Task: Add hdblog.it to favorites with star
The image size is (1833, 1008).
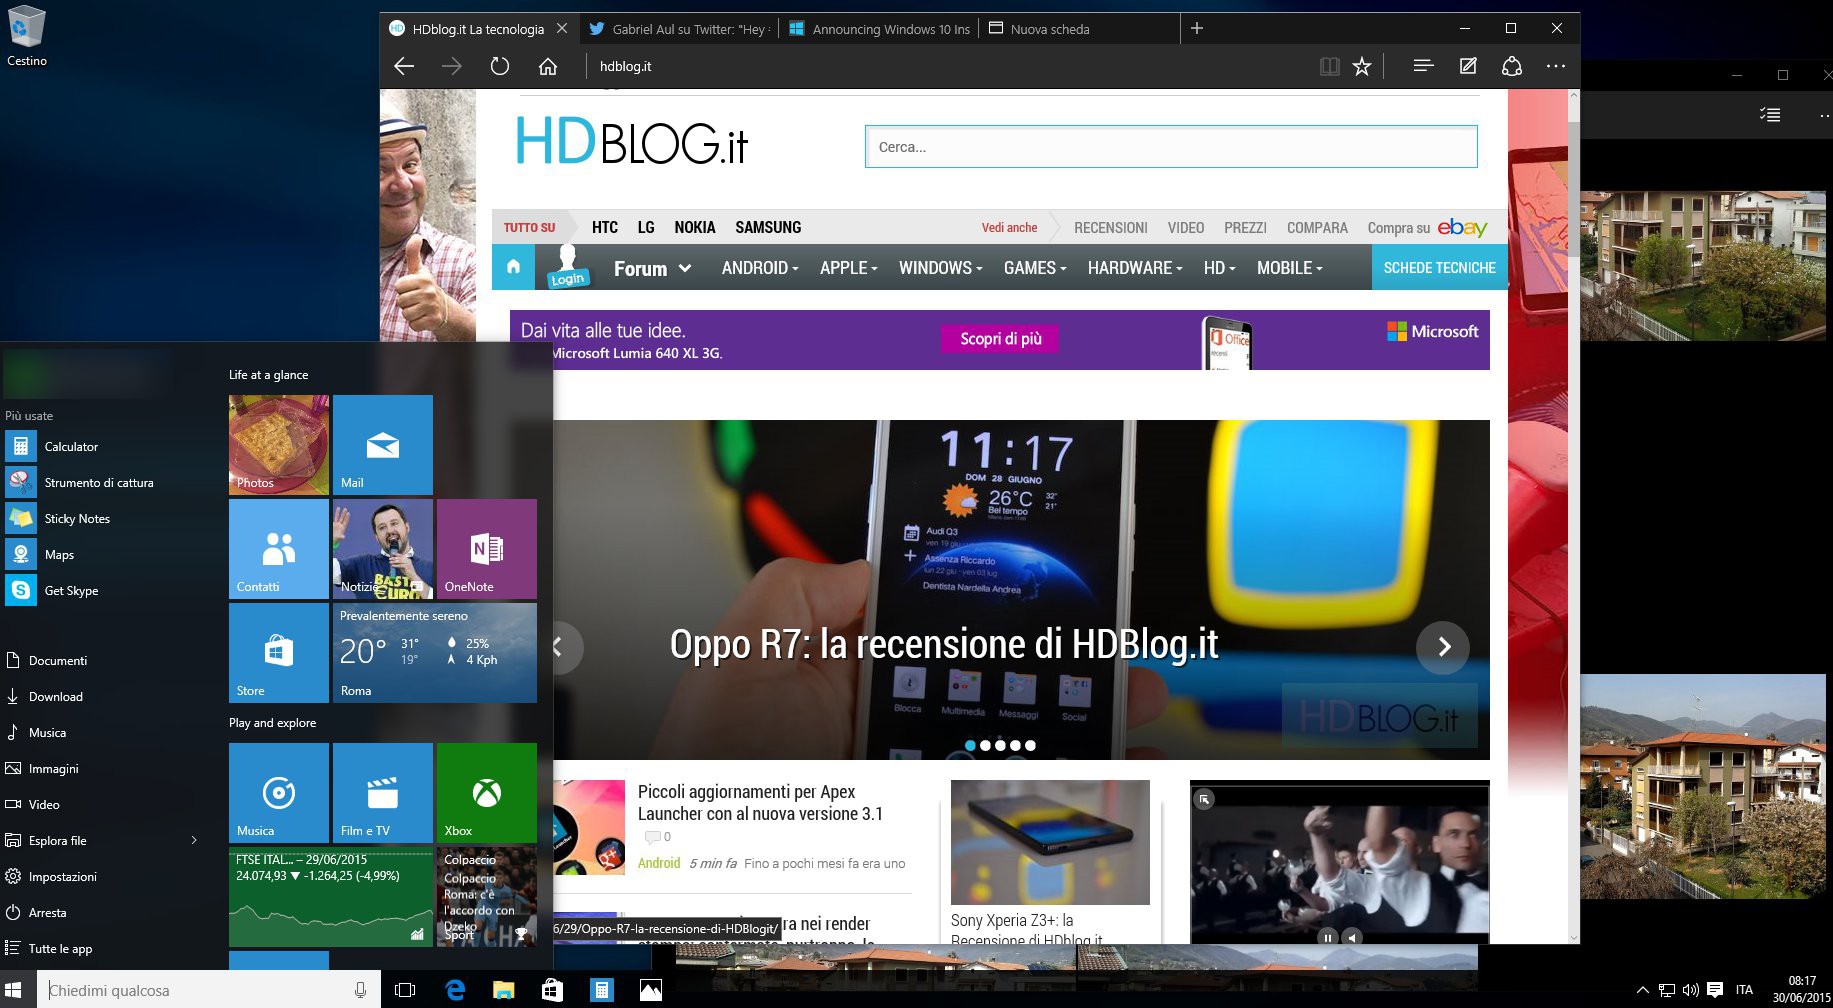Action: coord(1361,66)
